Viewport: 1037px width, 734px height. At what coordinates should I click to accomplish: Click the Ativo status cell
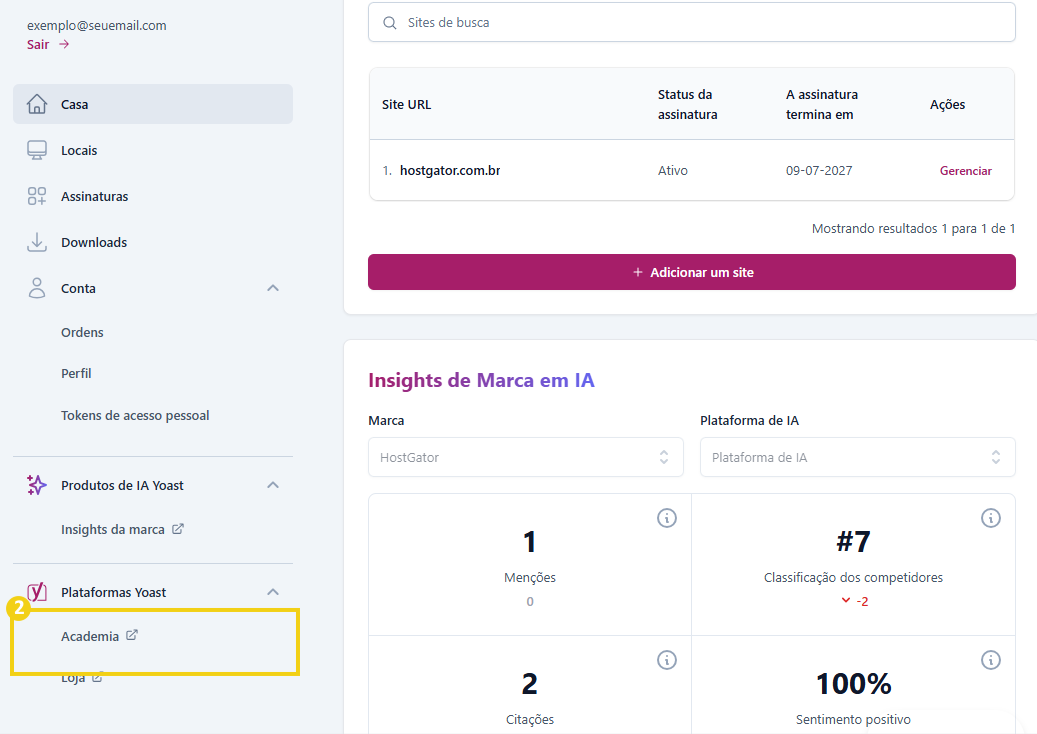coord(673,171)
